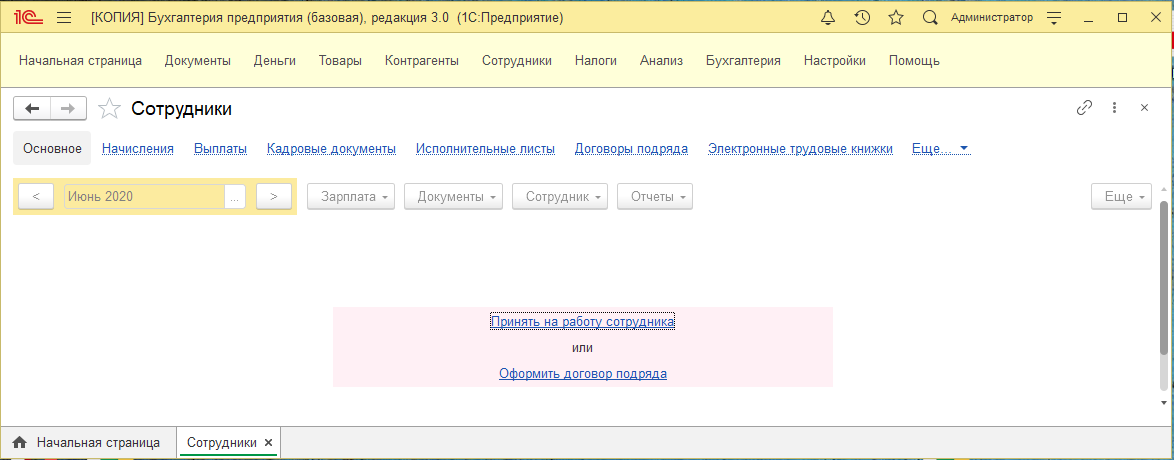Viewport: 1174px width, 460px height.
Task: Switch to next month arrow button
Action: [273, 197]
